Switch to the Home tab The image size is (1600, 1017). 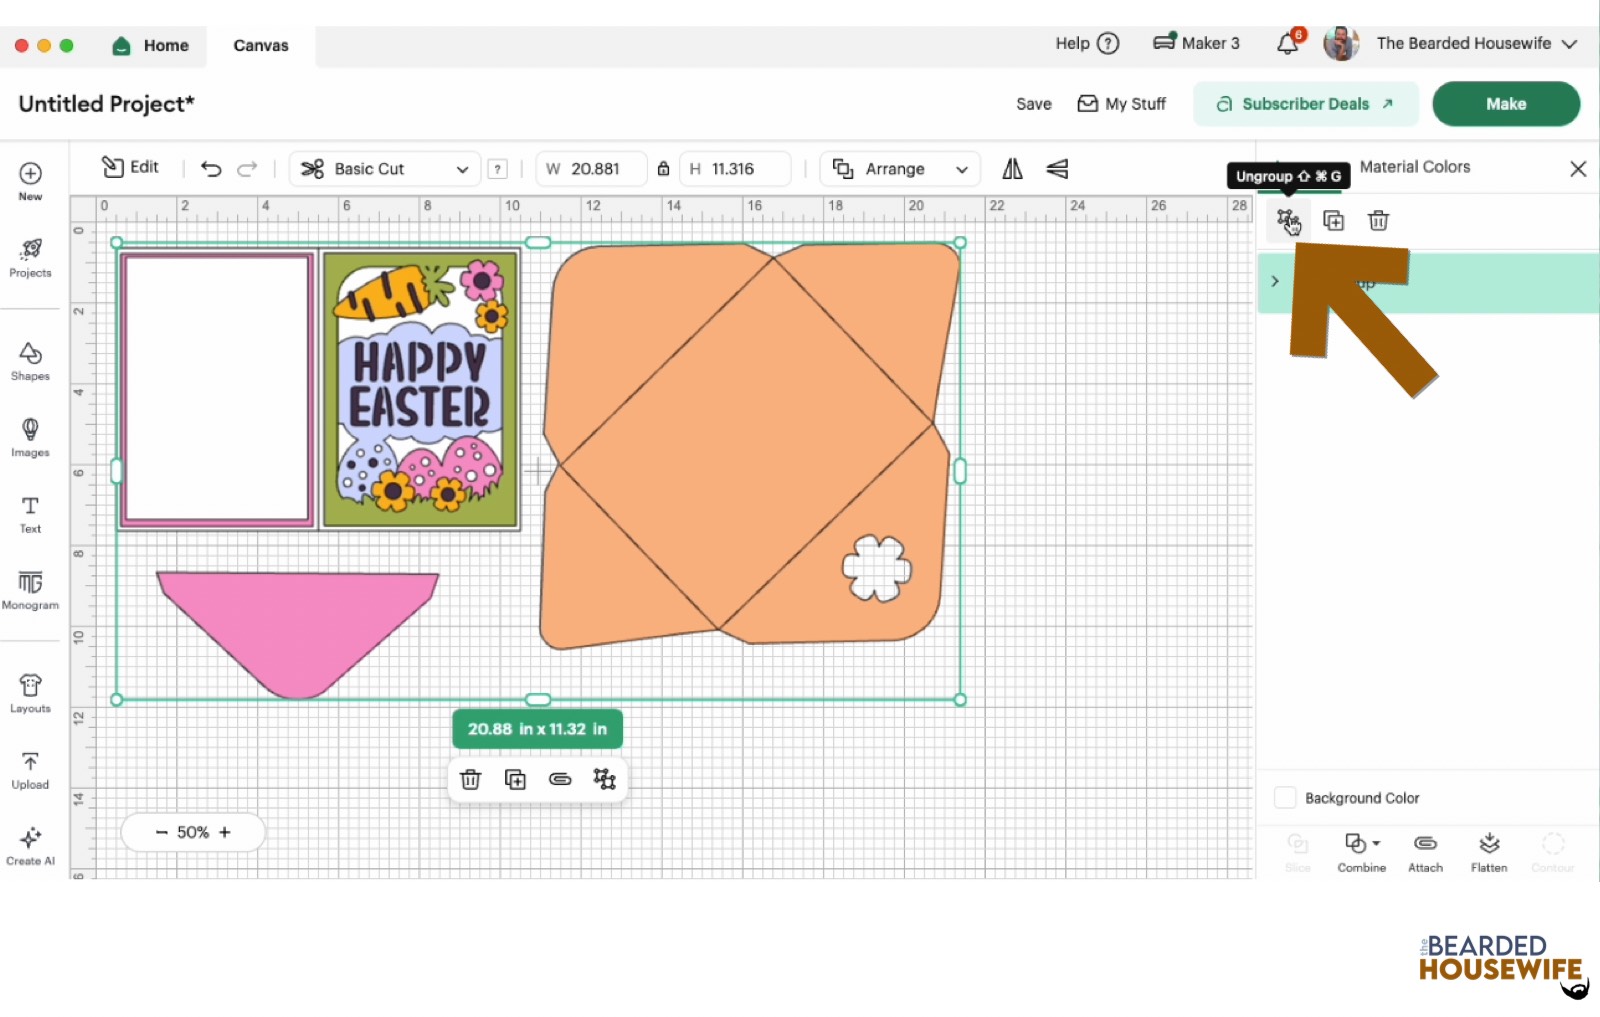(151, 45)
